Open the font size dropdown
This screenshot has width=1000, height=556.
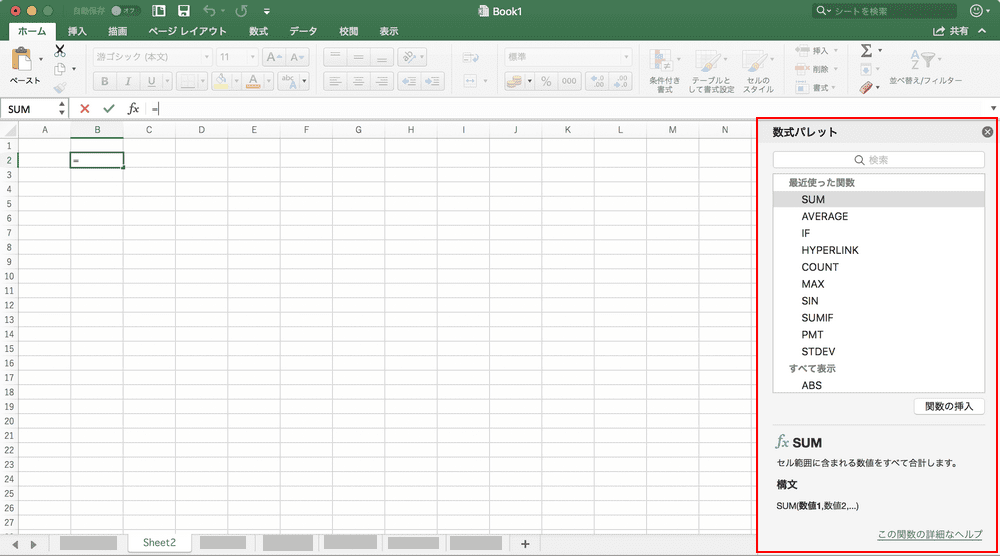point(253,57)
